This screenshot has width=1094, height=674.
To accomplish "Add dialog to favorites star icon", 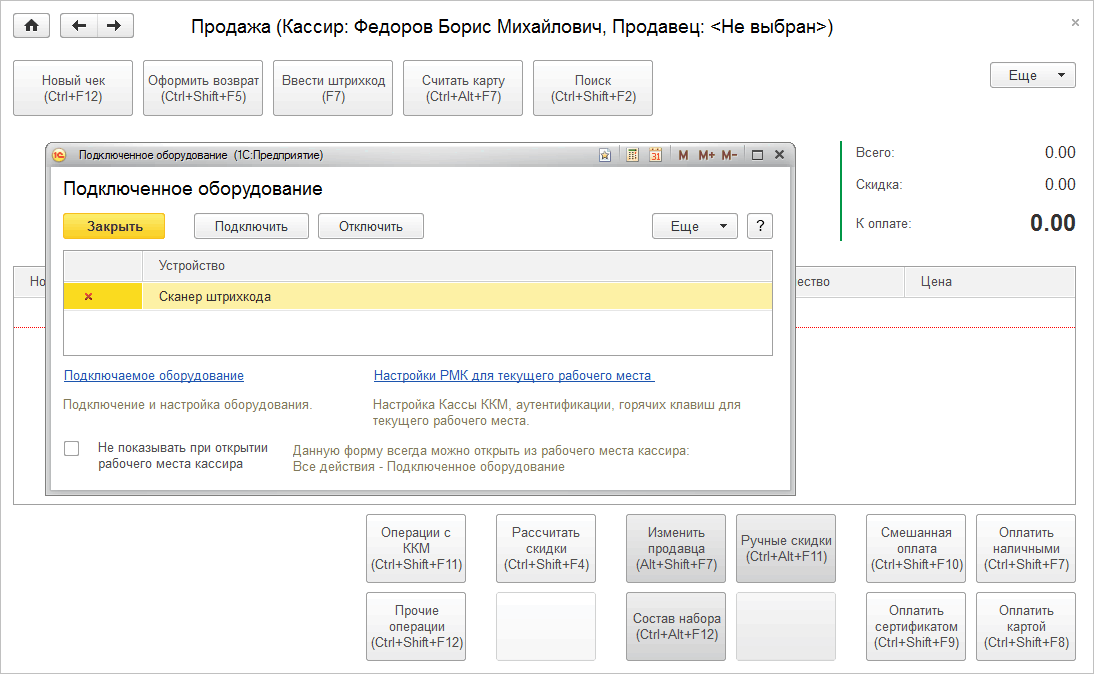I will tap(605, 155).
